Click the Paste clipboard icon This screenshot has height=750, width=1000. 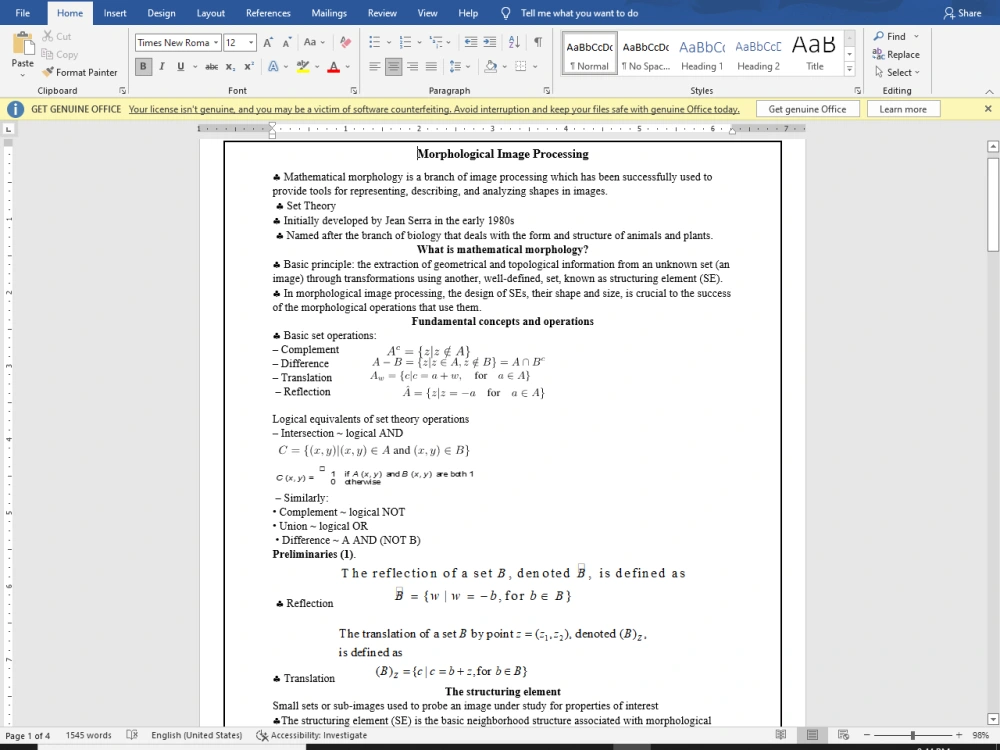tap(22, 45)
